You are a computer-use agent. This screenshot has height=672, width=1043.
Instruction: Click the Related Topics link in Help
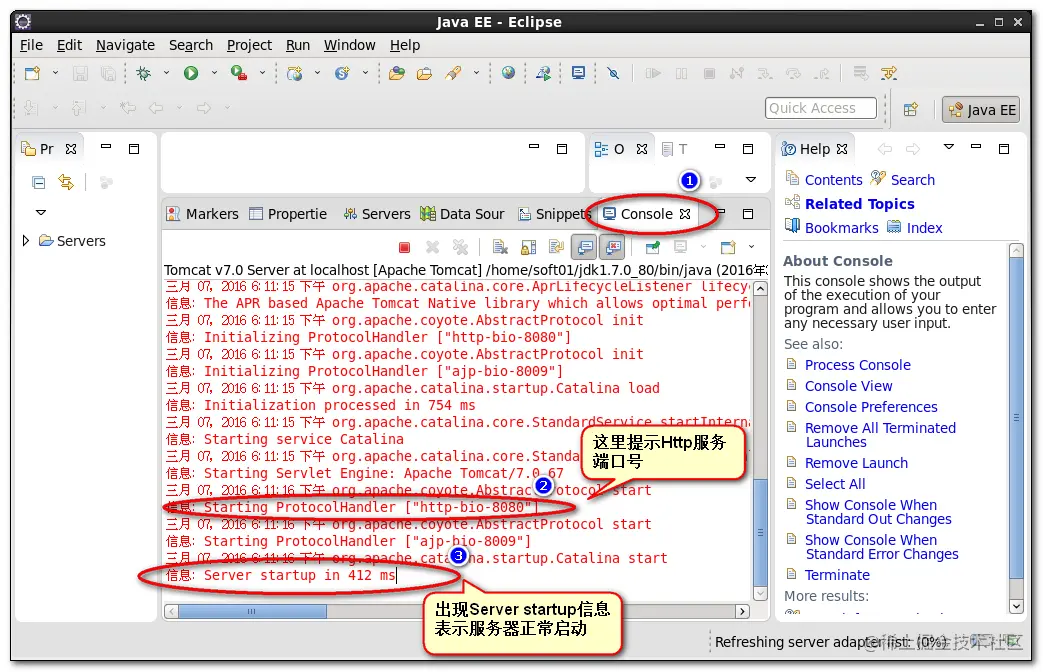coord(859,204)
